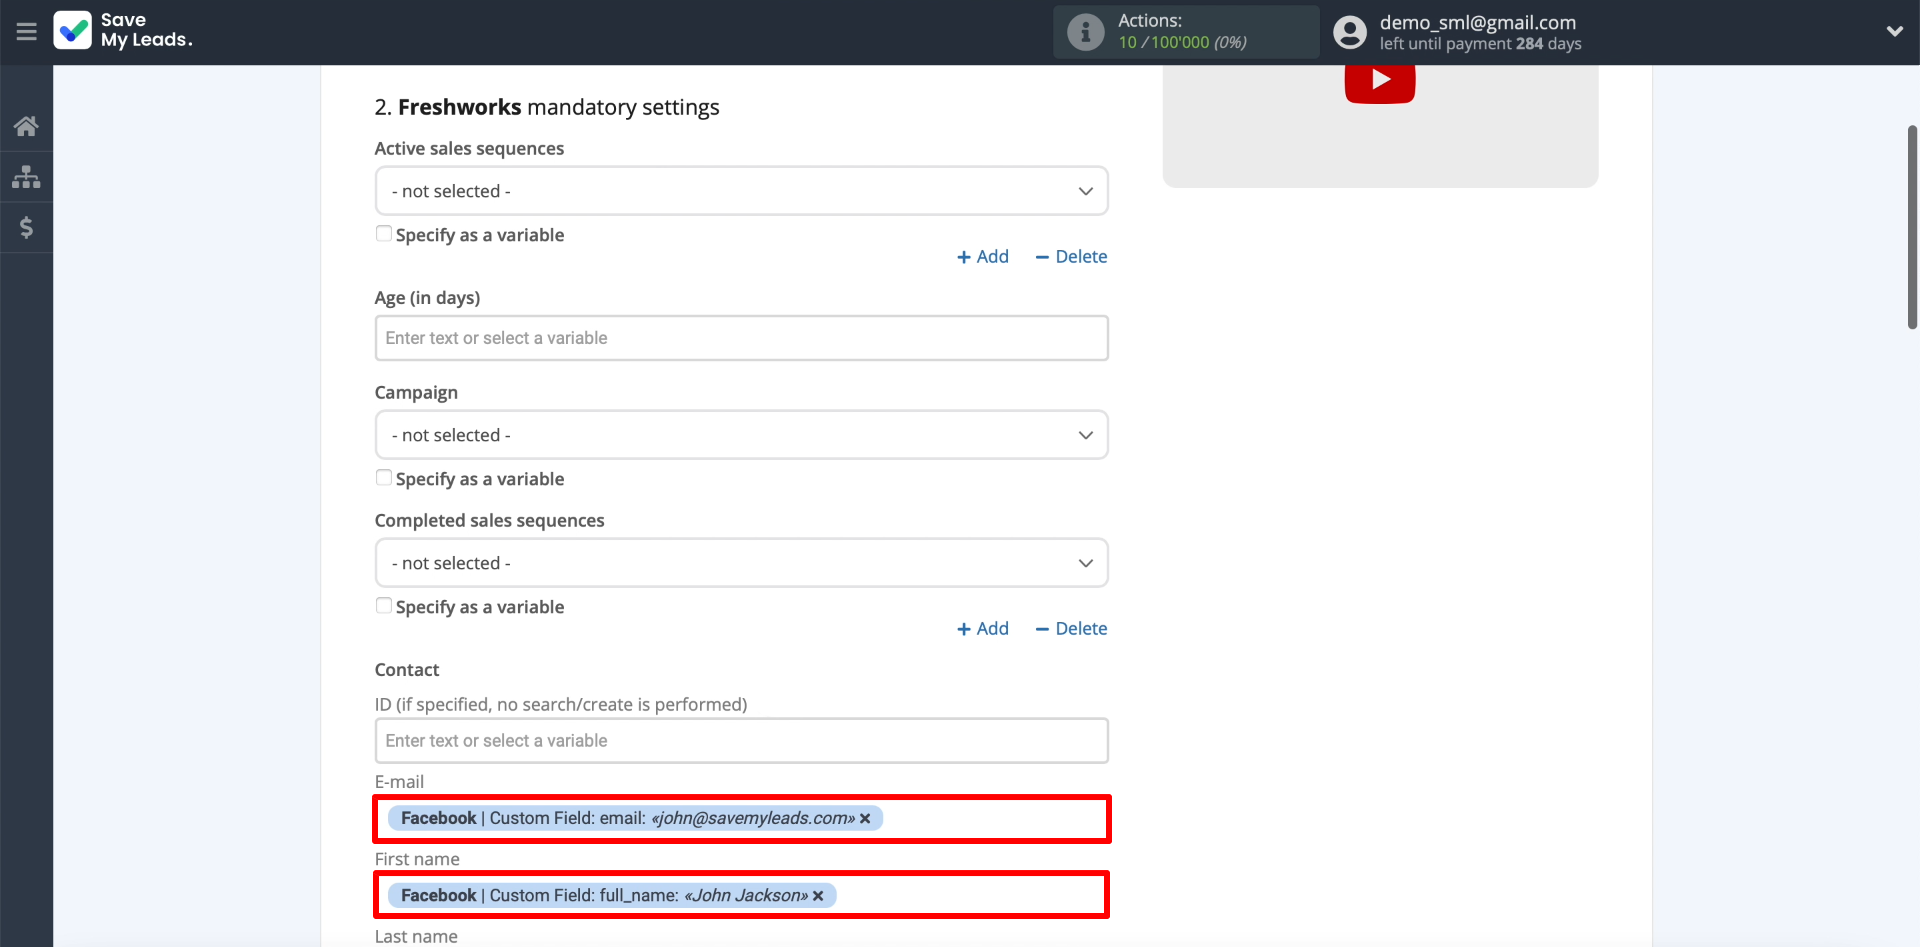Add another Active sales sequence
This screenshot has width=1920, height=947.
[983, 257]
